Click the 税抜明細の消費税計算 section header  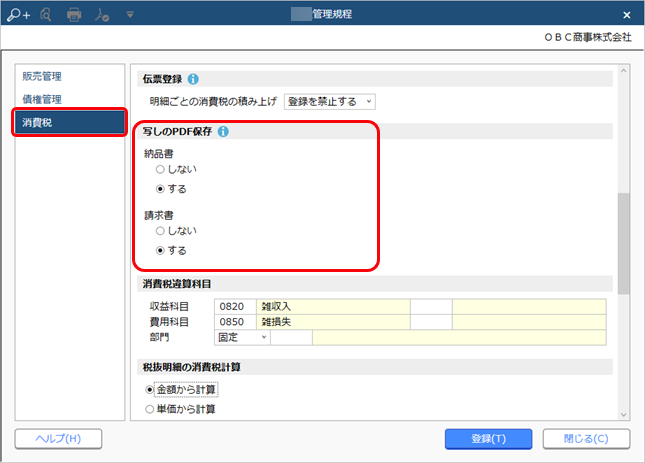tap(375, 367)
